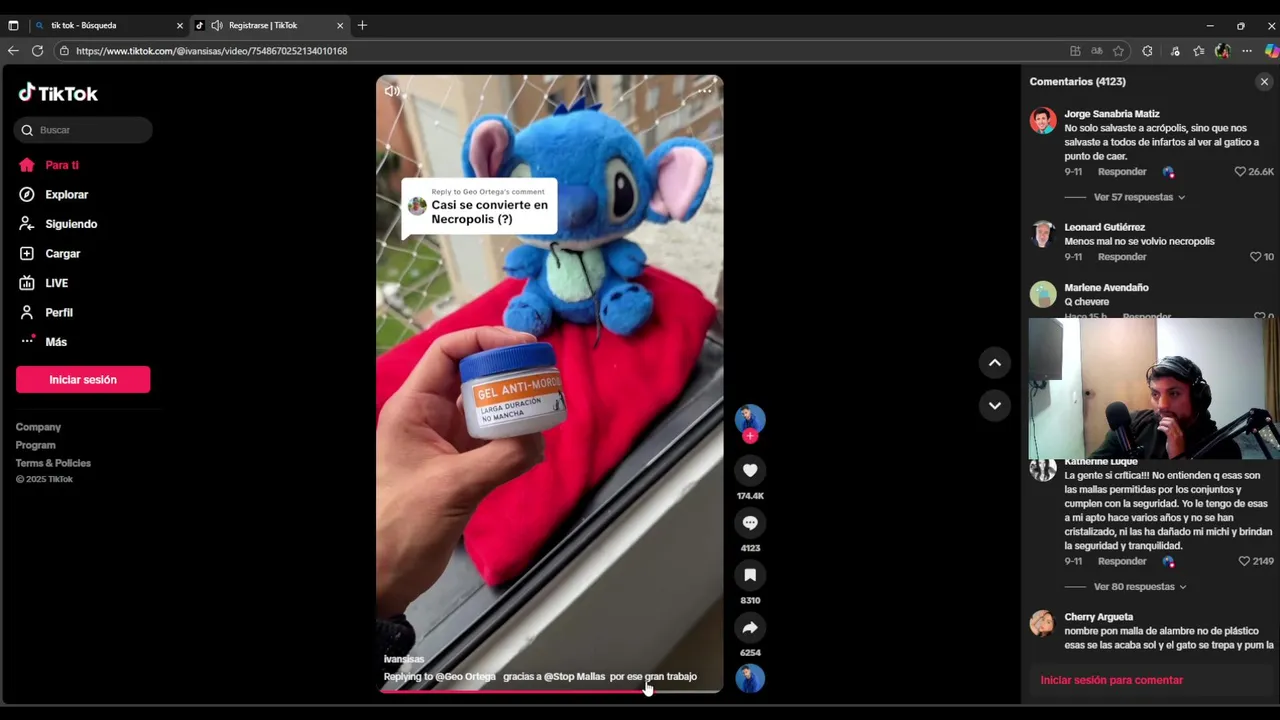Click the Buscar search field
The width and height of the screenshot is (1280, 720).
tap(84, 130)
